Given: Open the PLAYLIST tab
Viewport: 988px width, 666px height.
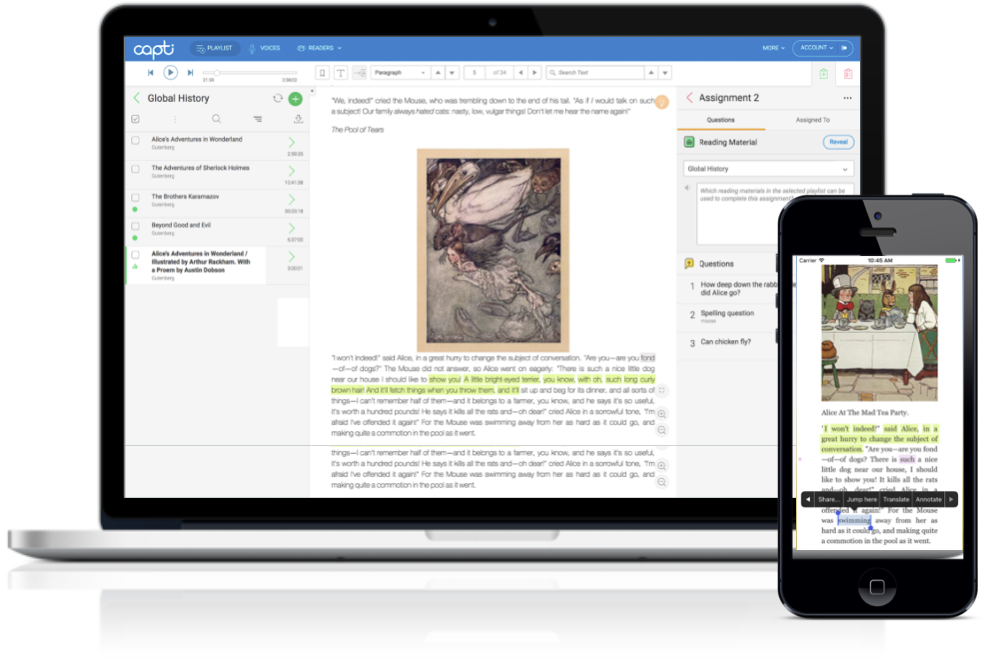Looking at the screenshot, I should pyautogui.click(x=214, y=48).
